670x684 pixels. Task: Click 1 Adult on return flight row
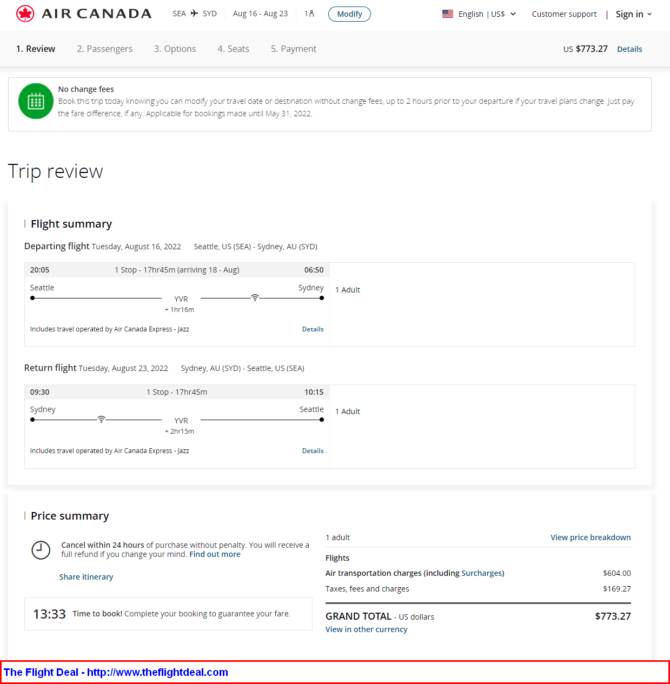point(348,411)
